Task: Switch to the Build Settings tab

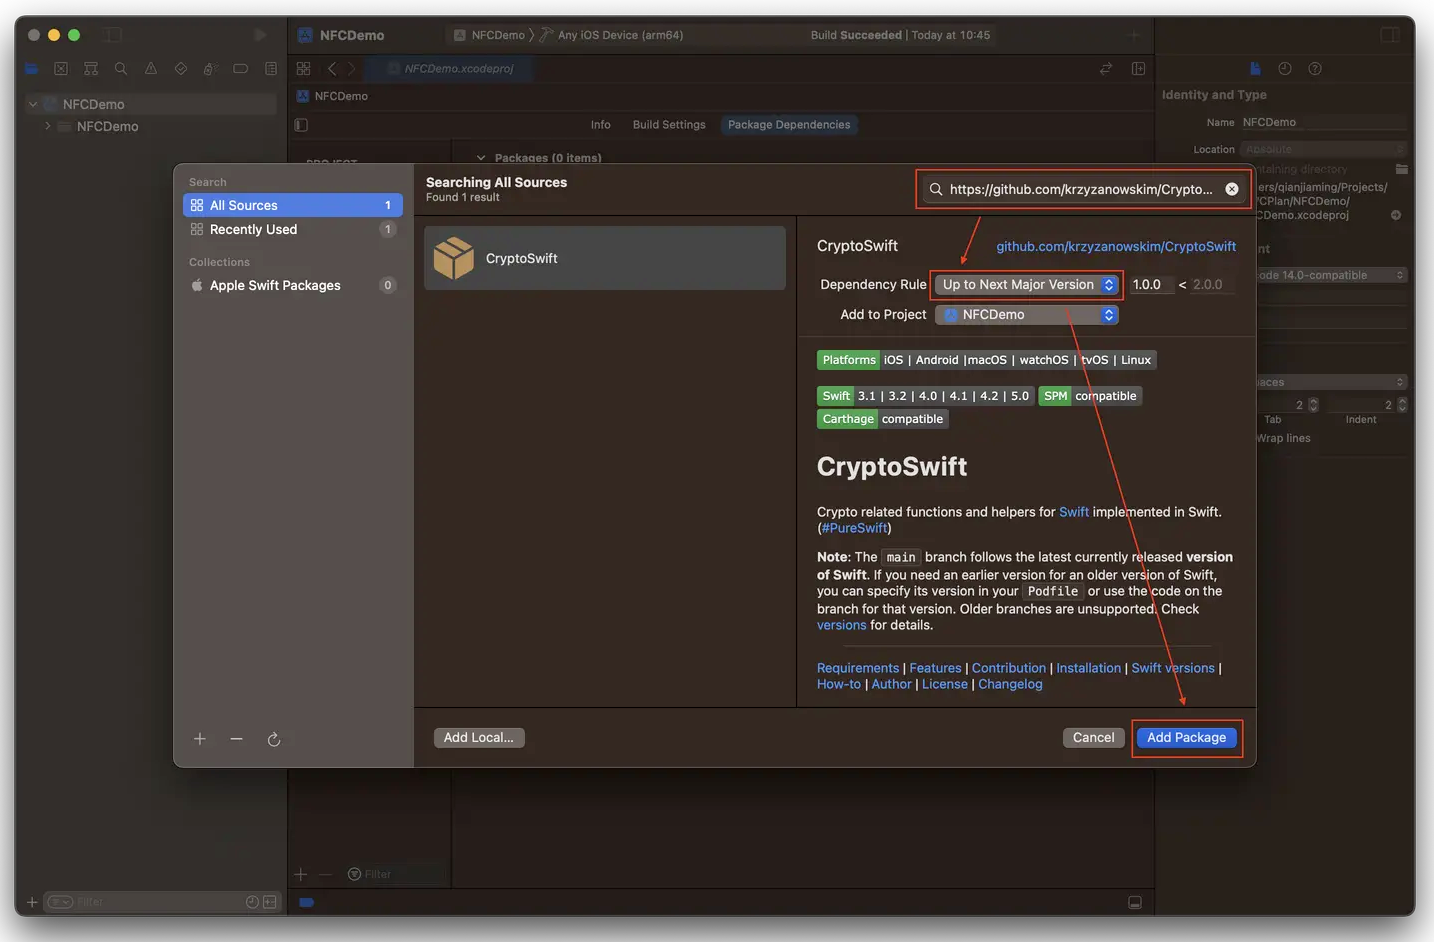Action: coord(669,125)
